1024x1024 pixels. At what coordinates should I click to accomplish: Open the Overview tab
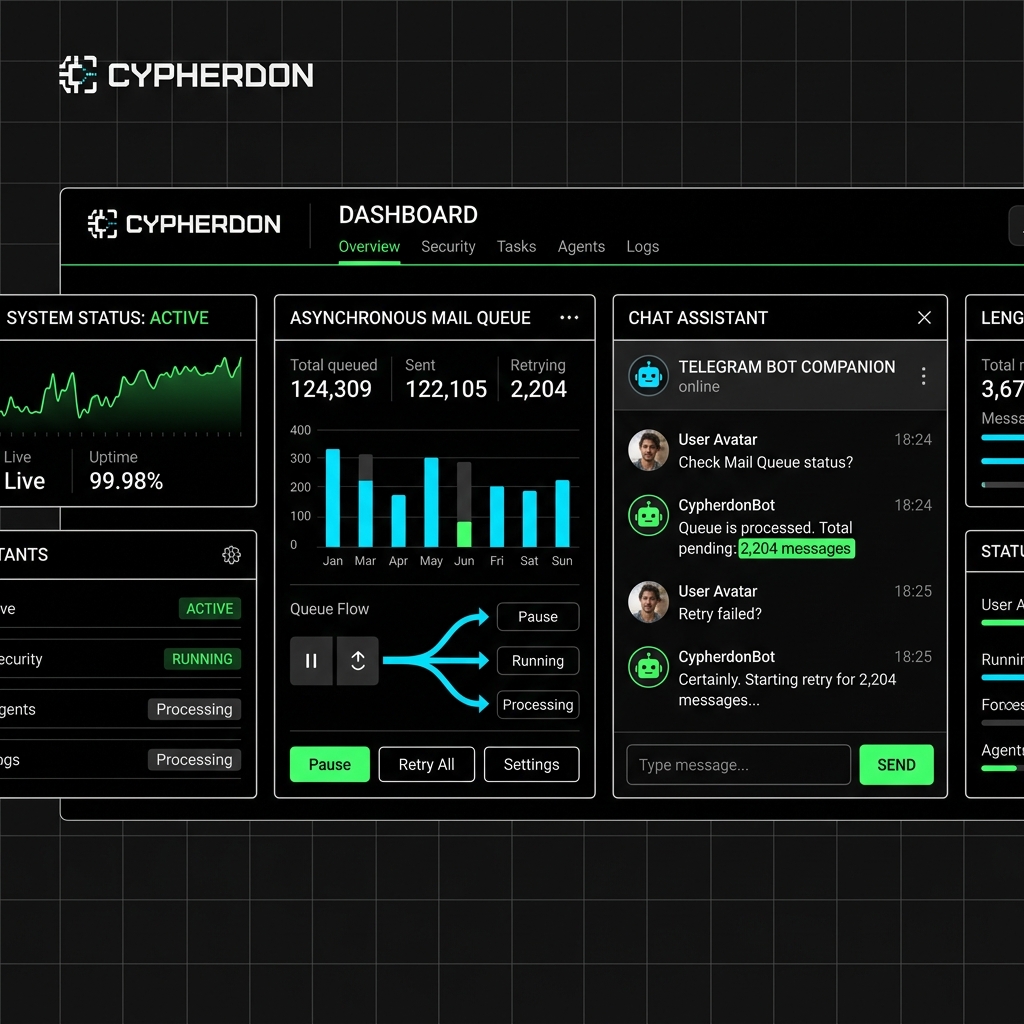[369, 246]
